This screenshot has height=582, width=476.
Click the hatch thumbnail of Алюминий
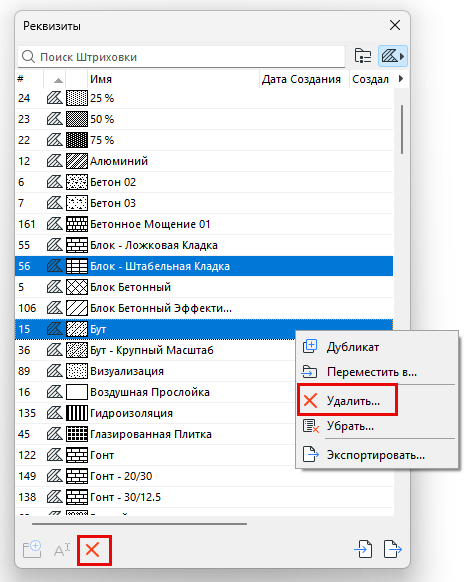(77, 161)
